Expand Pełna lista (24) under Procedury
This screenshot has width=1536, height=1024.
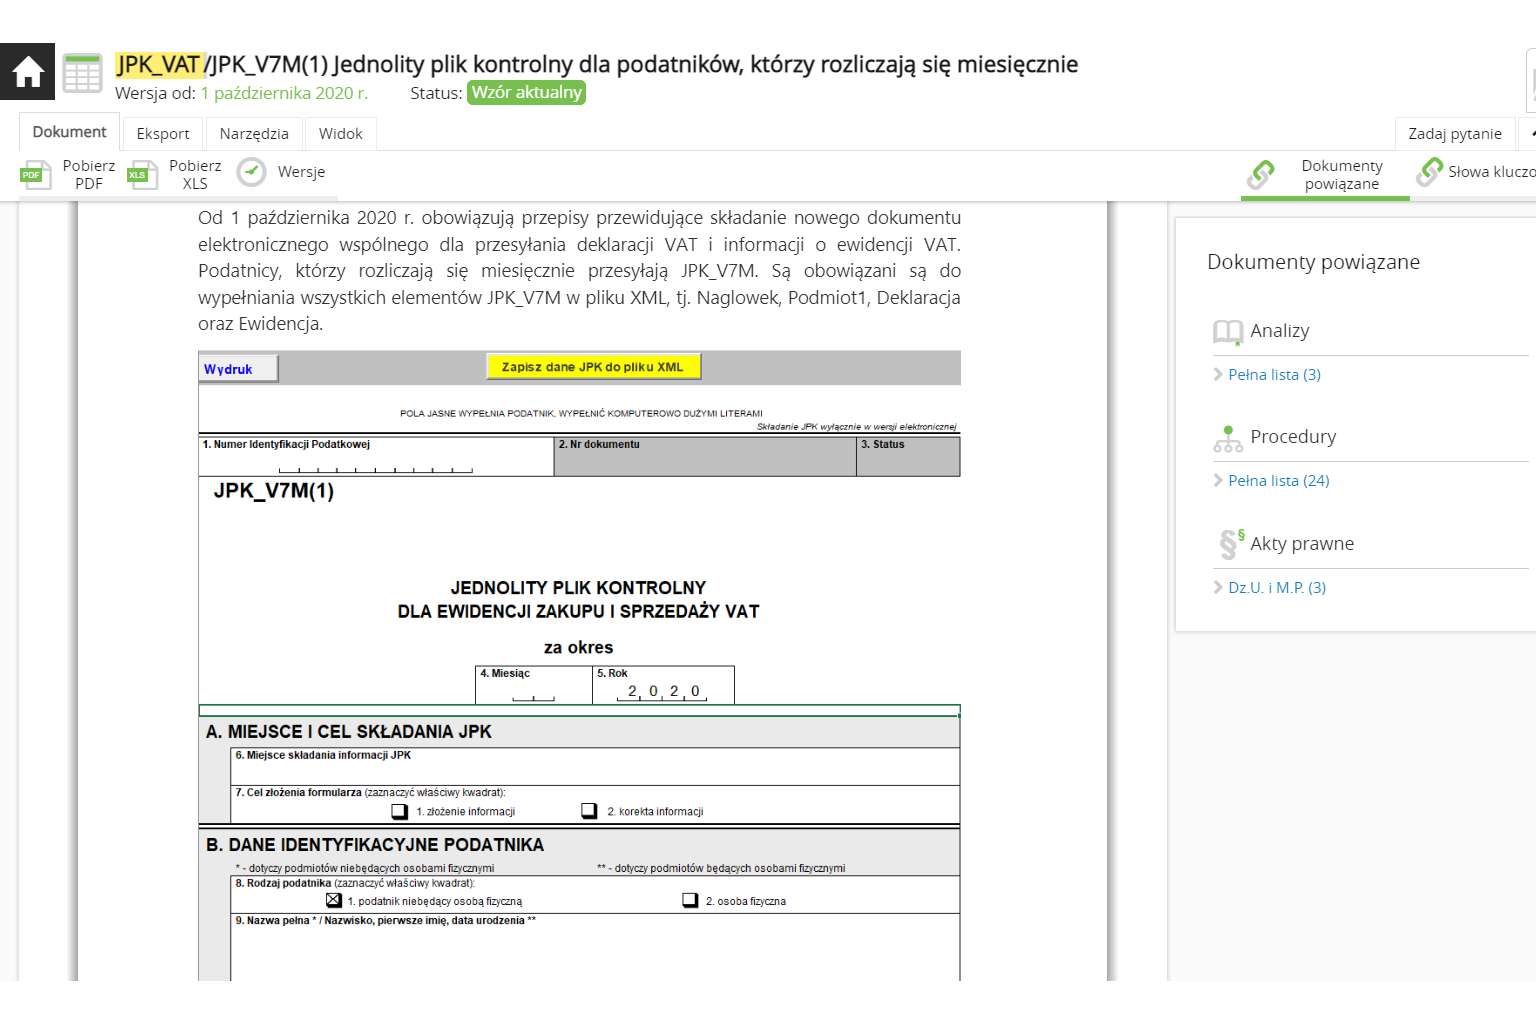[1277, 480]
